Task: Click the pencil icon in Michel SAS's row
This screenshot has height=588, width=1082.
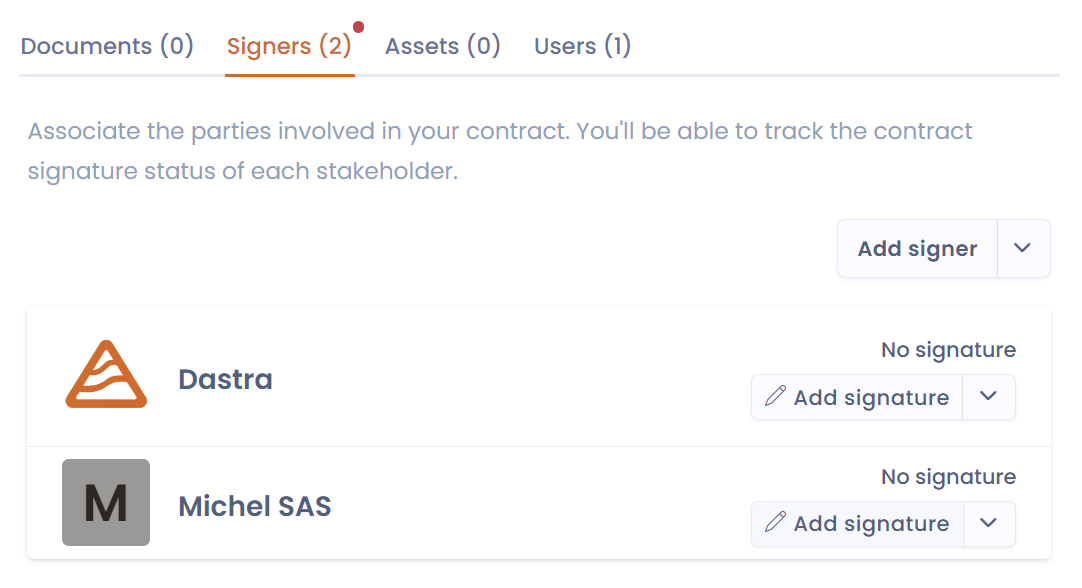Action: [x=775, y=523]
